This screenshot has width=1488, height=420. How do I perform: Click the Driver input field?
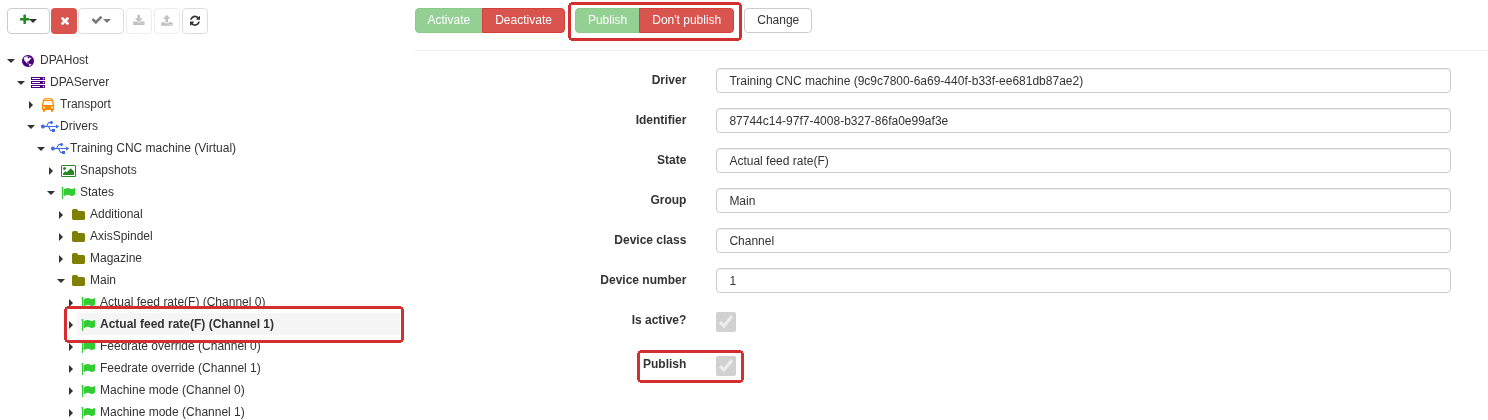(1083, 81)
